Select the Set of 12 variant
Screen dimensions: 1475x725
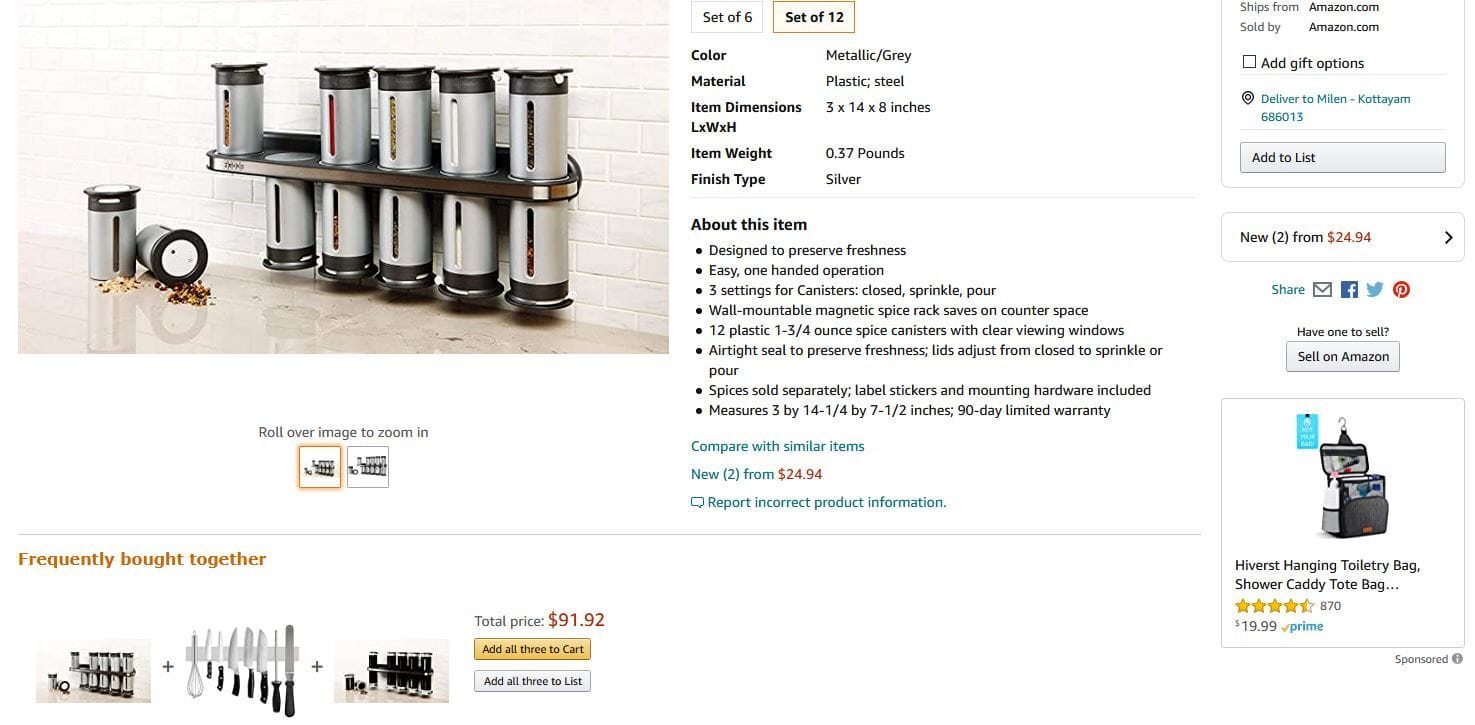(813, 17)
